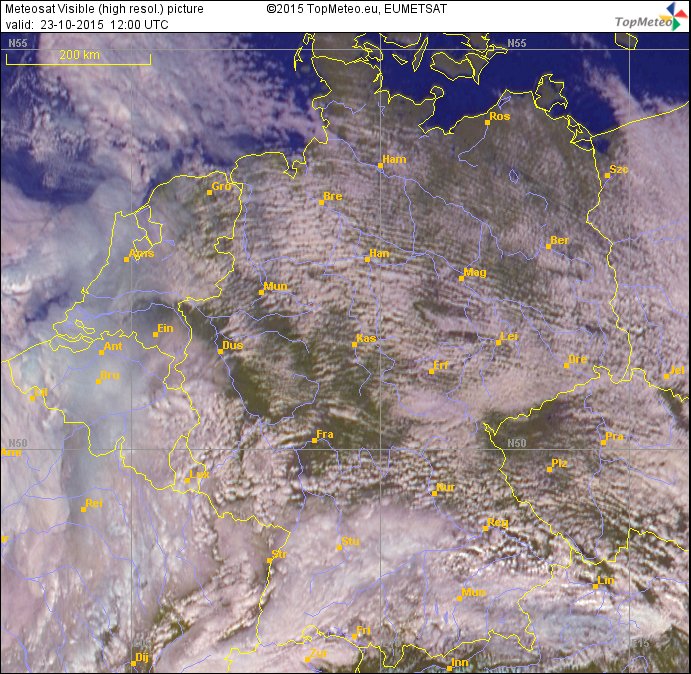Click the Frankfurt (Fra) city marker
This screenshot has height=674, width=691.
tap(311, 440)
